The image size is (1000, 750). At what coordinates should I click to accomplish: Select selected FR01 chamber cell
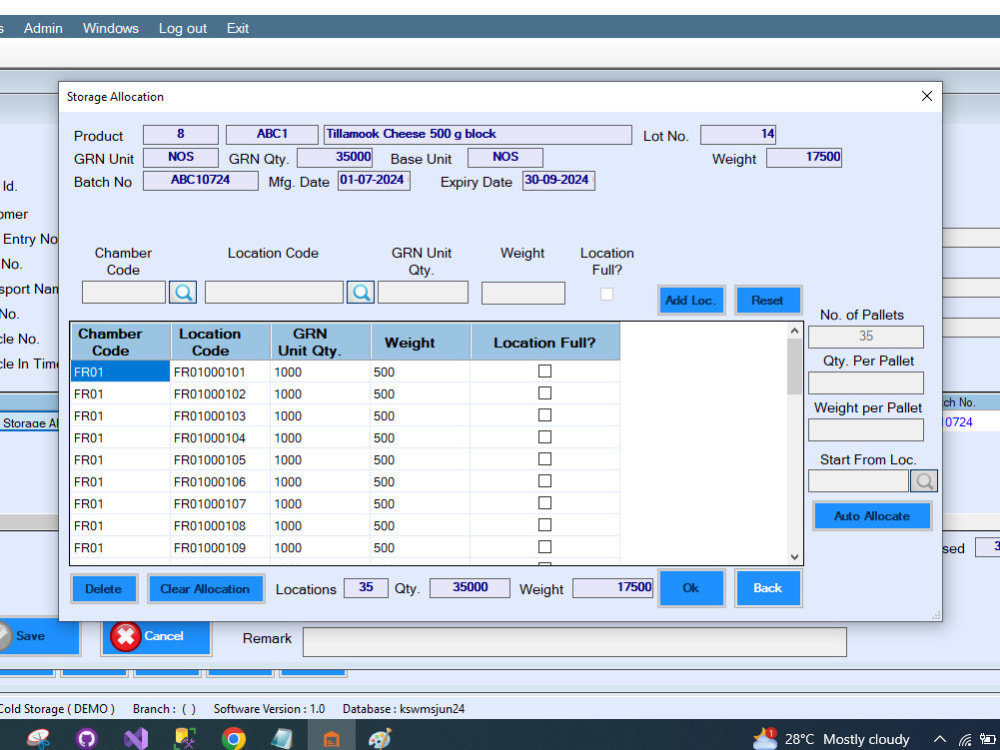(120, 371)
